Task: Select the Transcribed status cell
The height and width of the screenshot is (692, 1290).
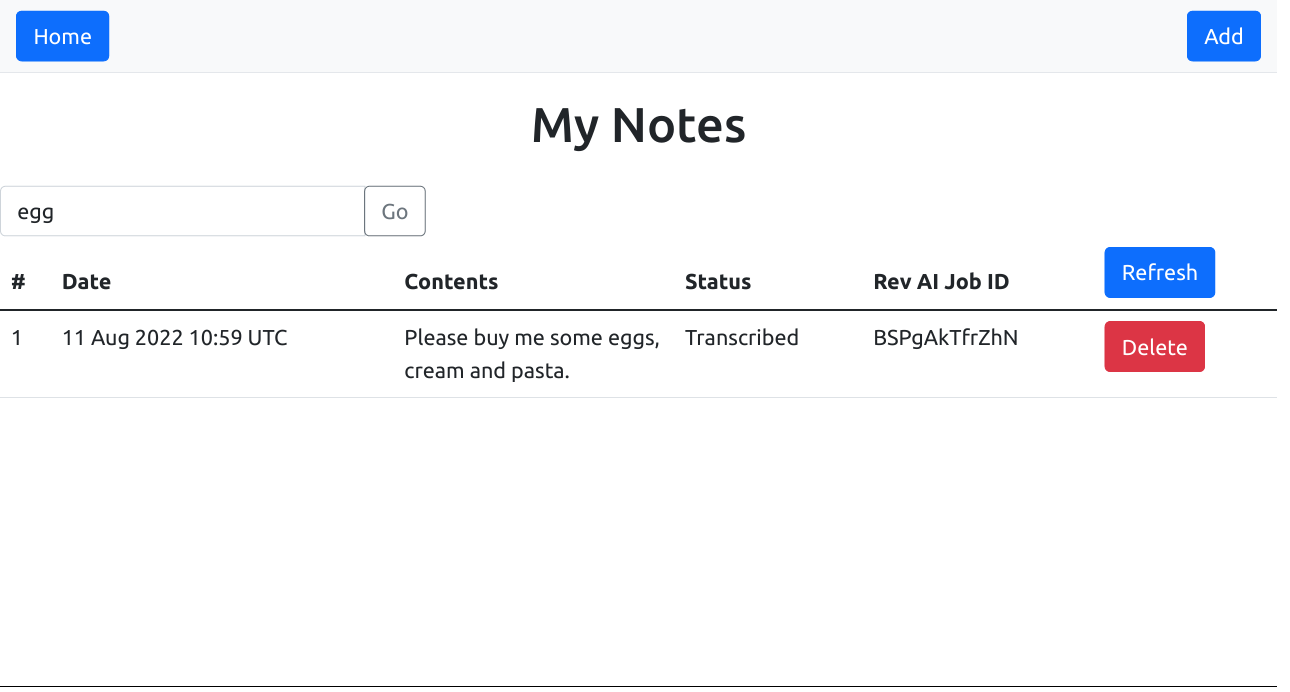Action: click(742, 338)
